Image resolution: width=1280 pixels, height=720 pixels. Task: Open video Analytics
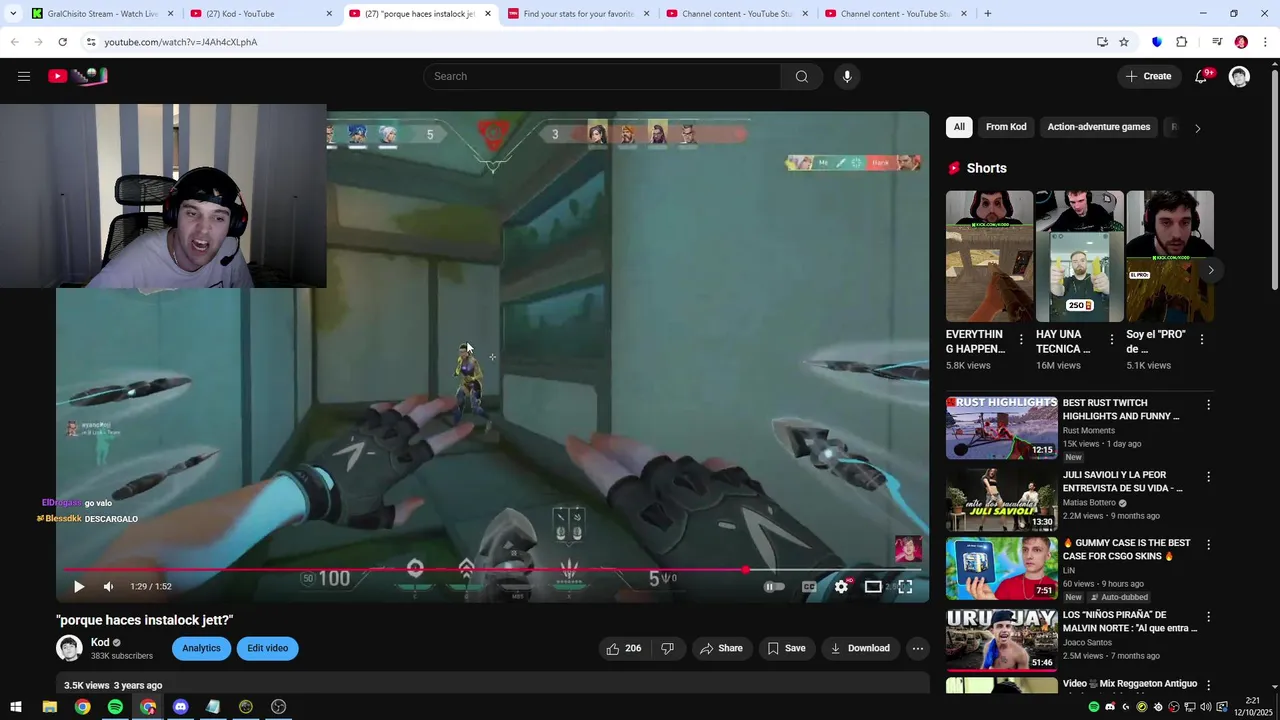(201, 648)
